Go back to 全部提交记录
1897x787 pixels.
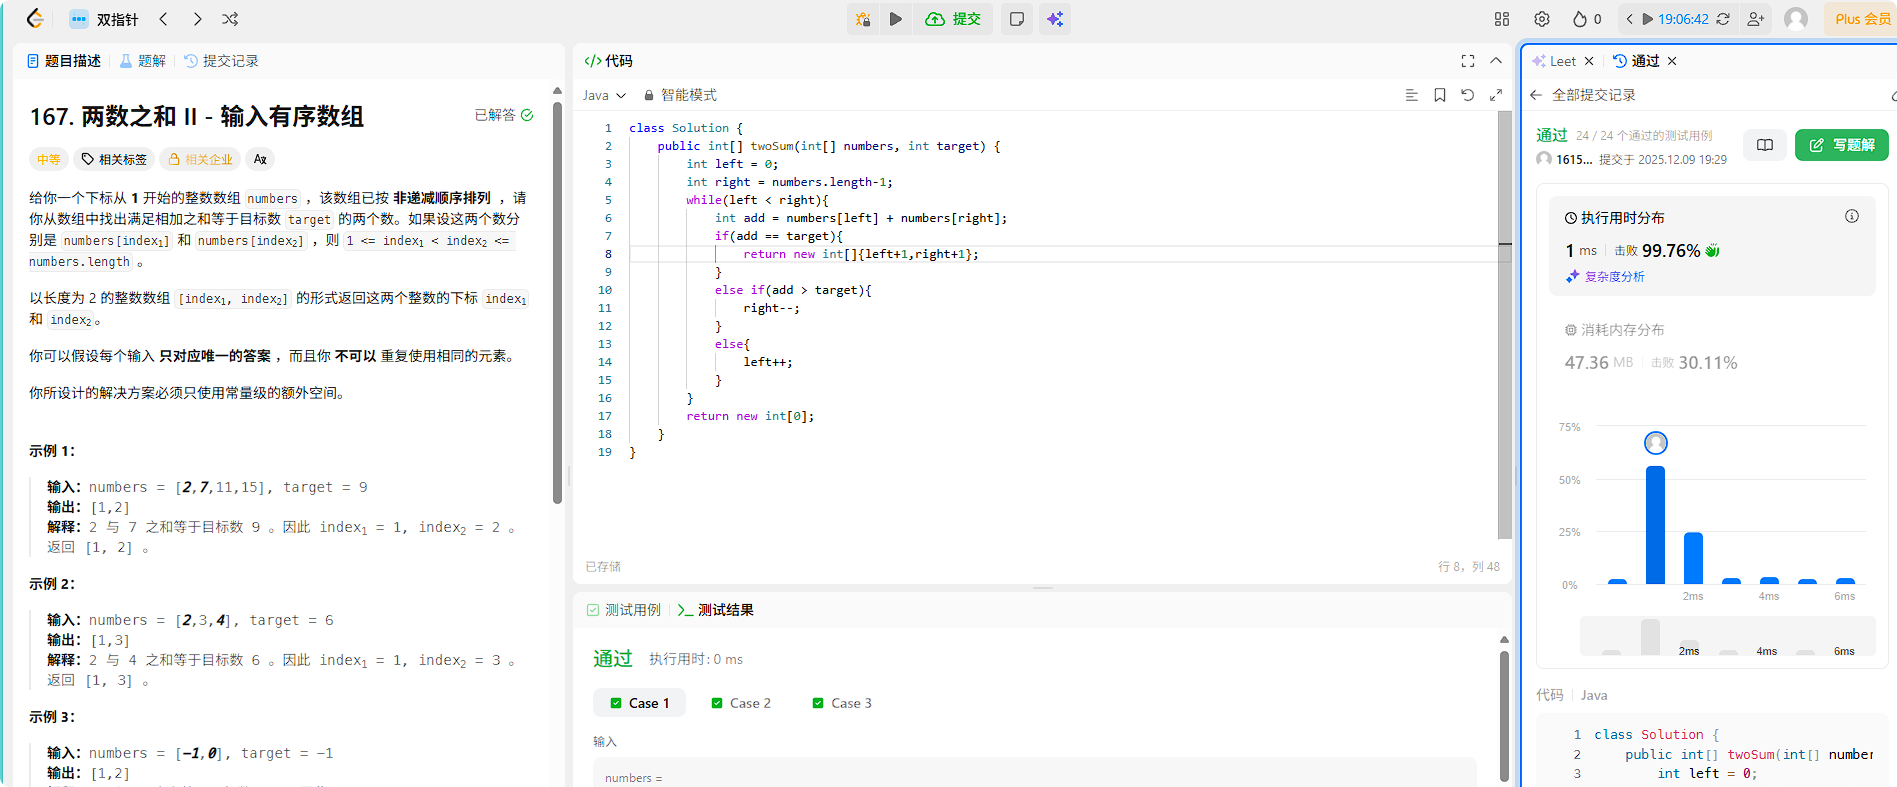pyautogui.click(x=1584, y=95)
